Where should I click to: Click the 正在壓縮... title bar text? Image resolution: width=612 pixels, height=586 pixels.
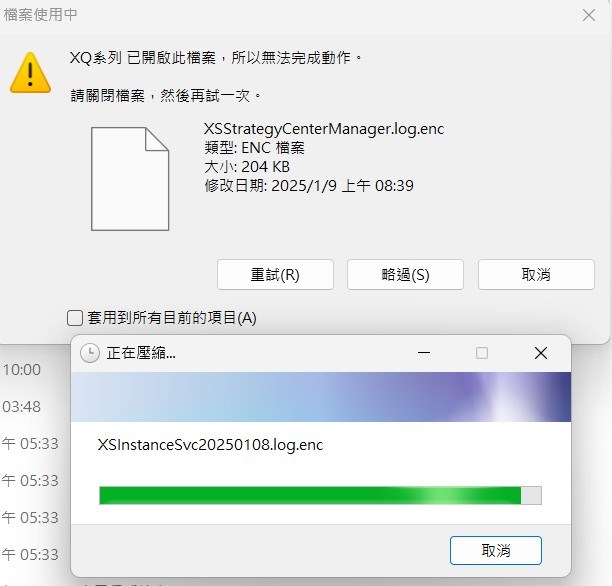pos(141,353)
